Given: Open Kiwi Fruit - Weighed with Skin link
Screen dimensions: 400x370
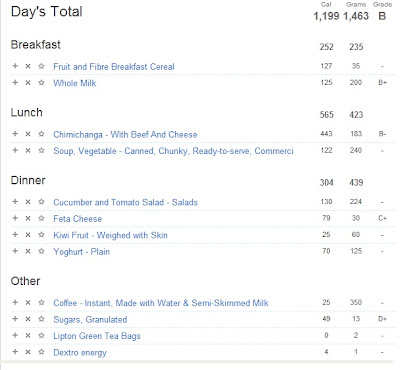Looking at the screenshot, I should (110, 235).
